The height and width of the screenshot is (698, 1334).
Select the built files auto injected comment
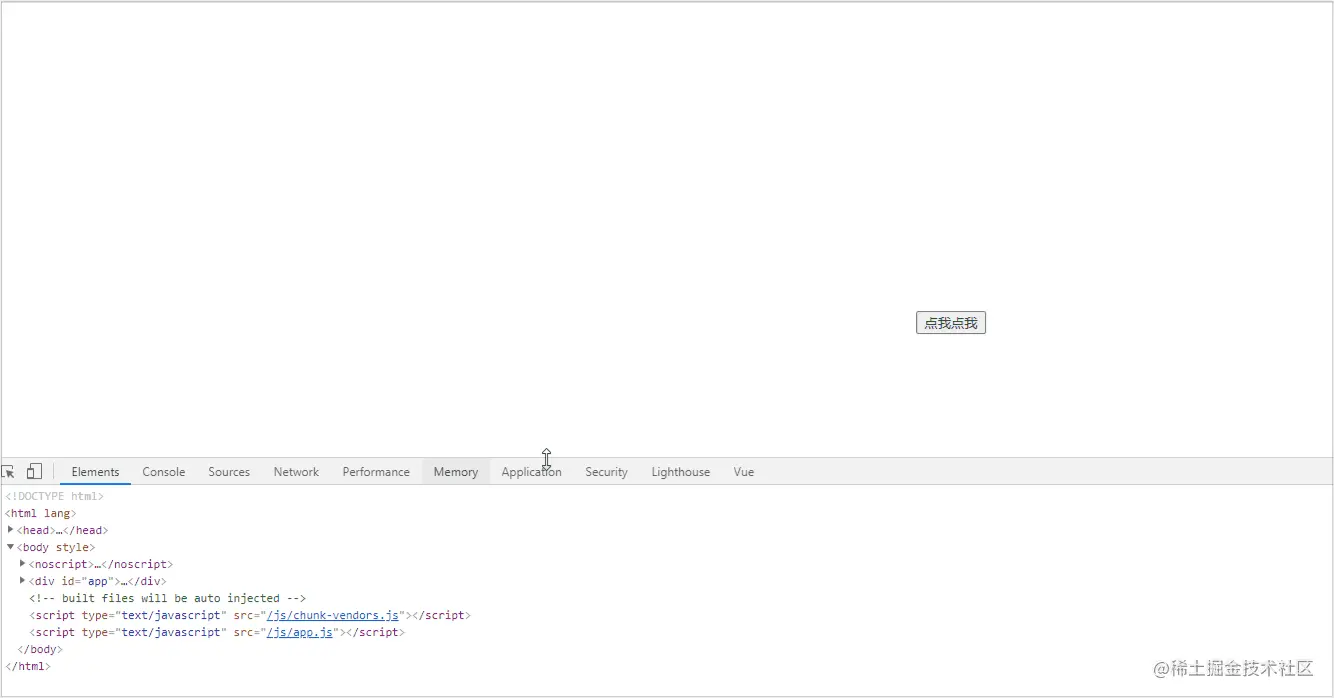[168, 598]
